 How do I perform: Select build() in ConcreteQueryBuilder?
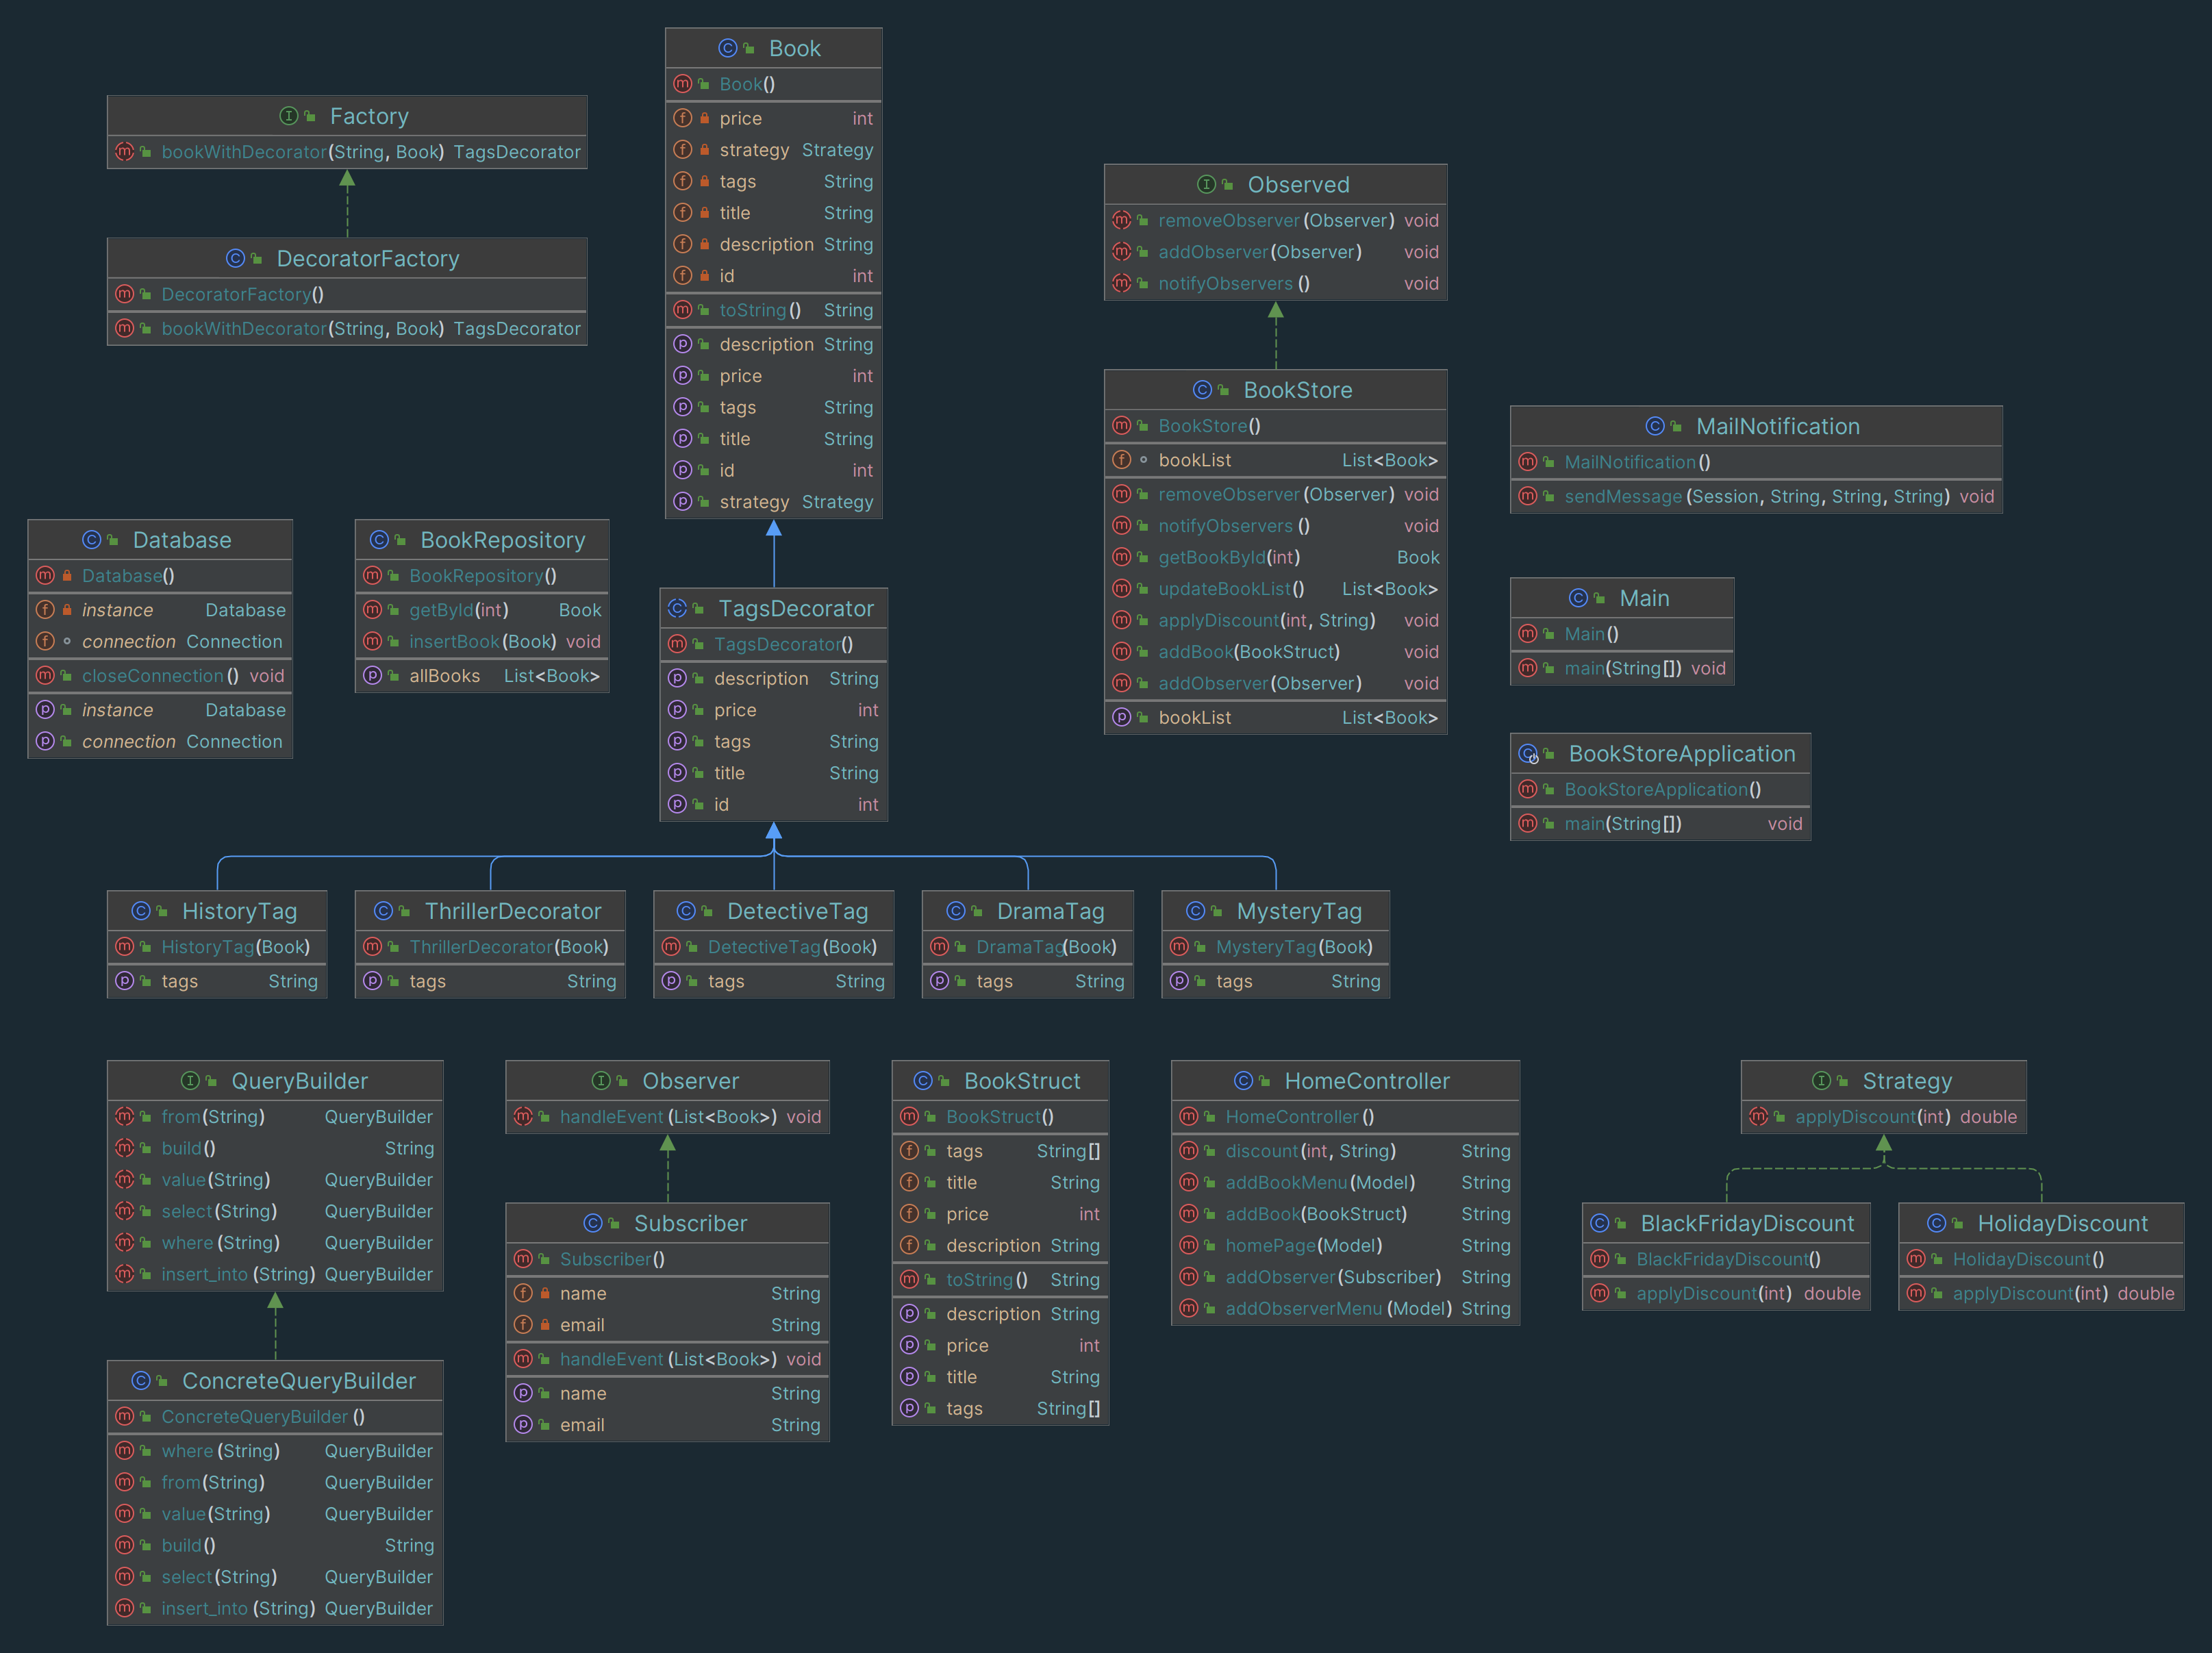click(x=275, y=1546)
